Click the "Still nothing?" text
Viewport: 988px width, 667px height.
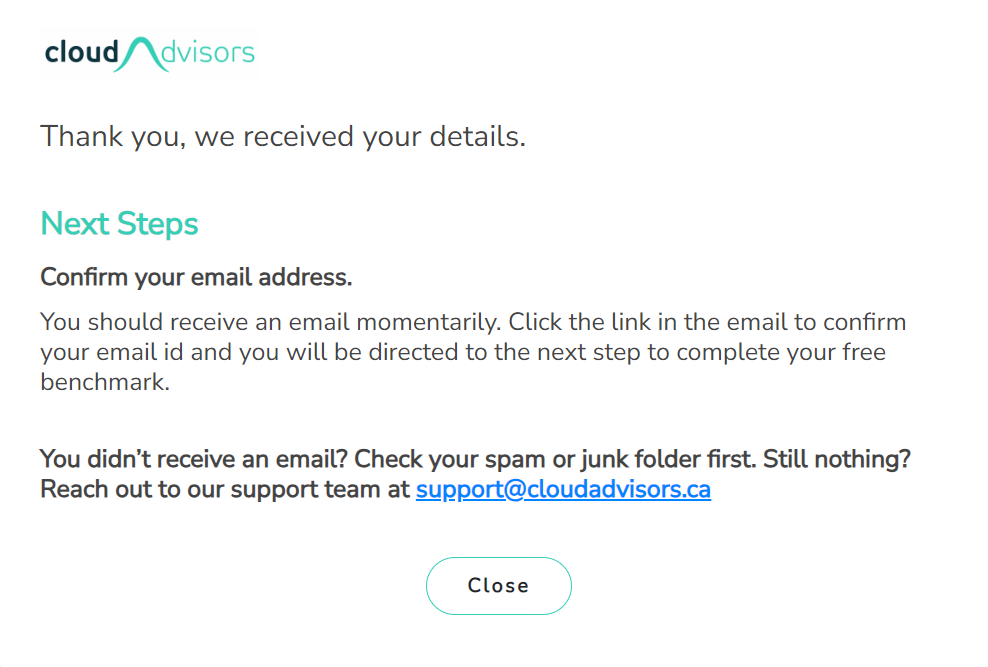pyautogui.click(x=837, y=459)
